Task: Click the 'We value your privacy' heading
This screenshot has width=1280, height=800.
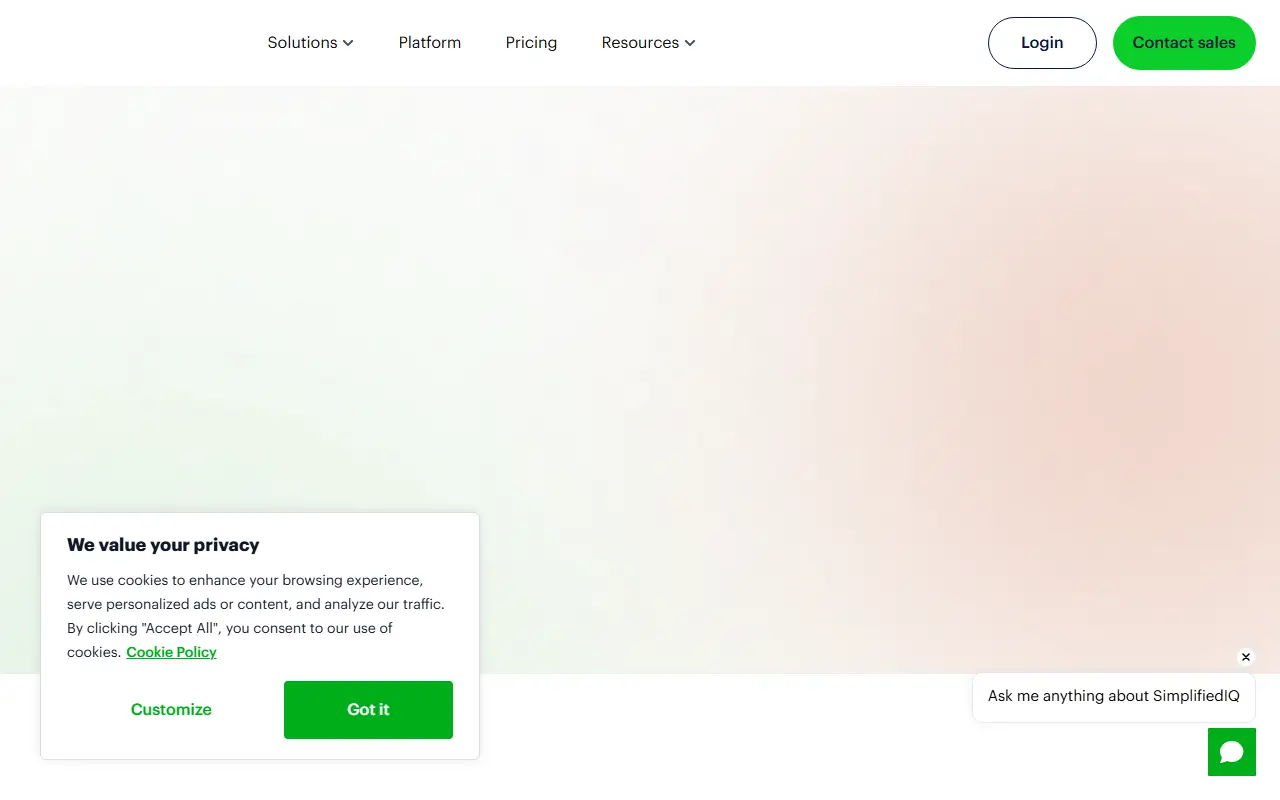Action: [x=163, y=545]
